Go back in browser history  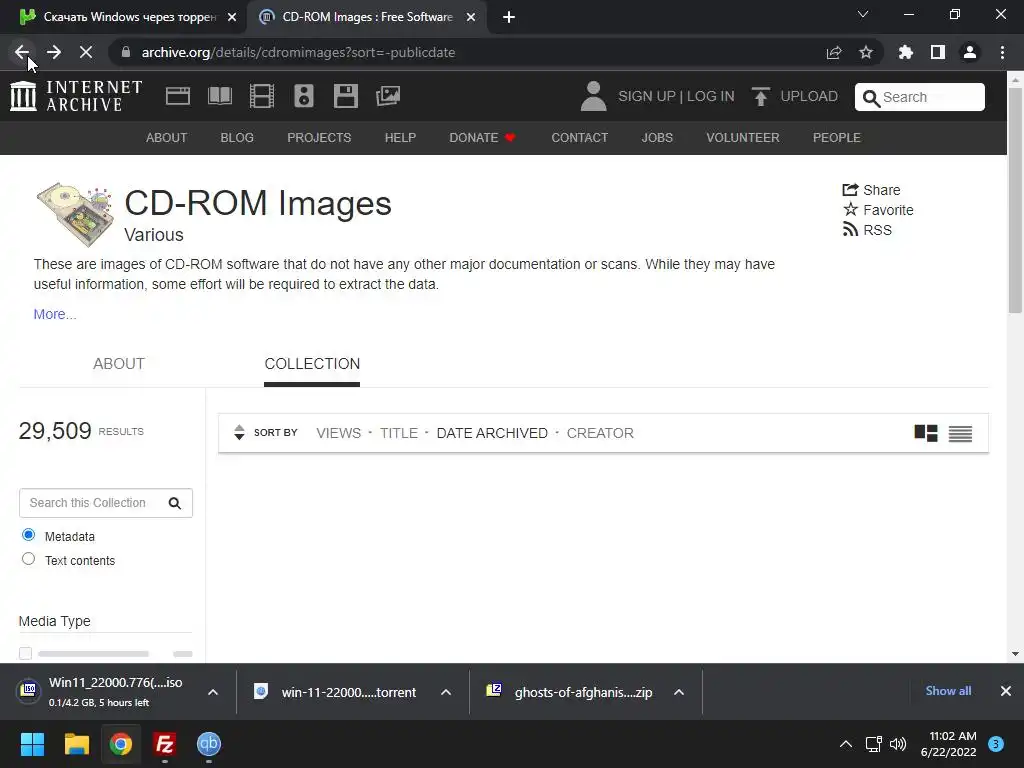(22, 52)
